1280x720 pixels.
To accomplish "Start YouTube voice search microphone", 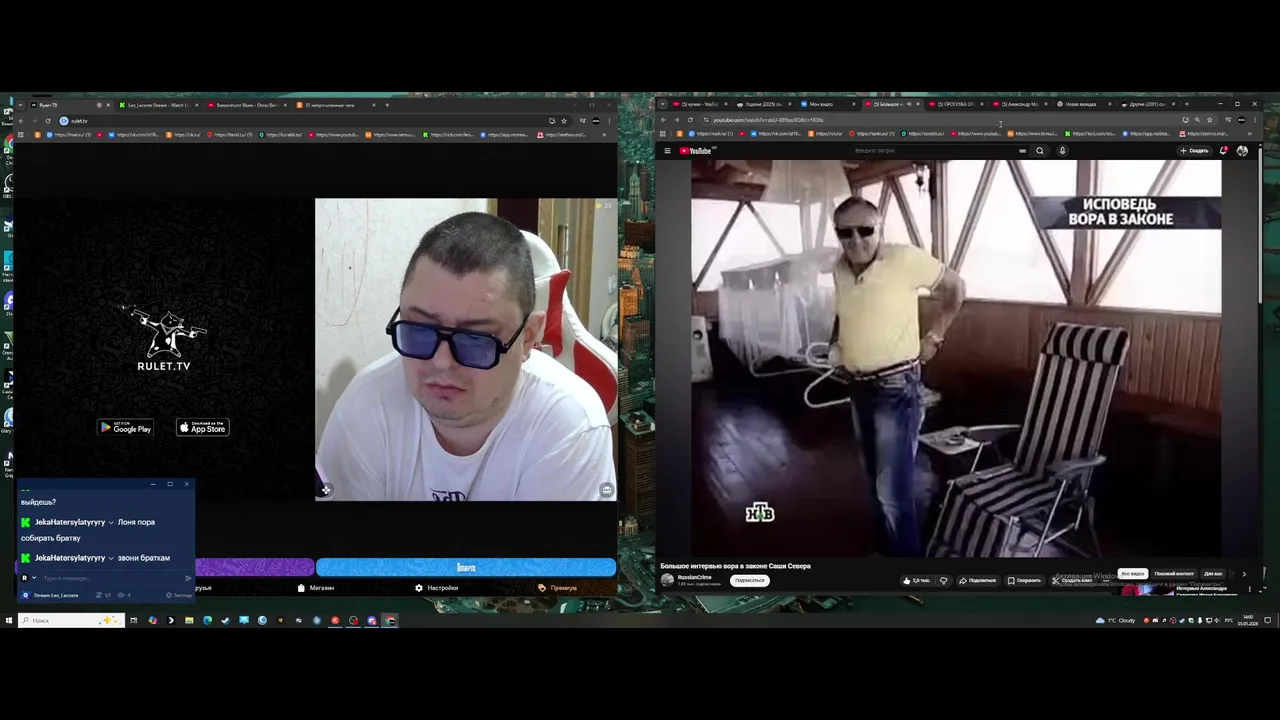I will pos(1062,151).
